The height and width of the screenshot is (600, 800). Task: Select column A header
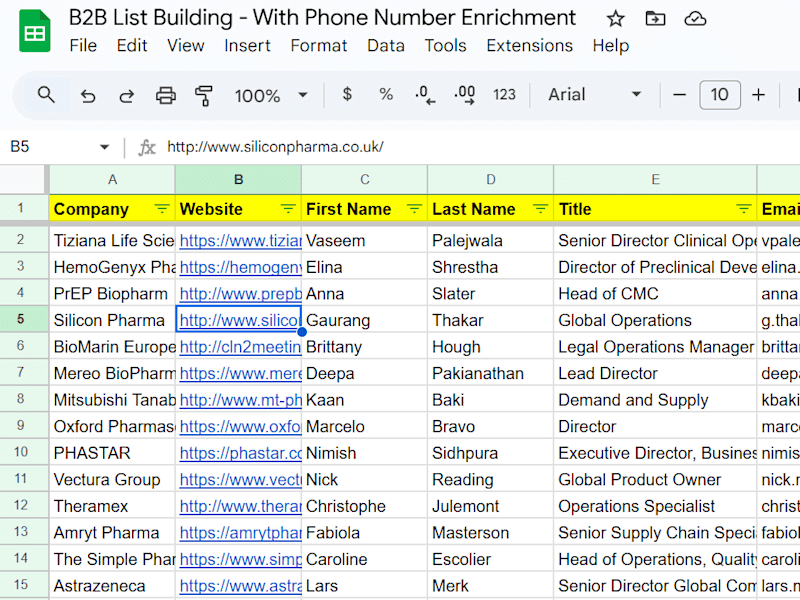(x=112, y=180)
